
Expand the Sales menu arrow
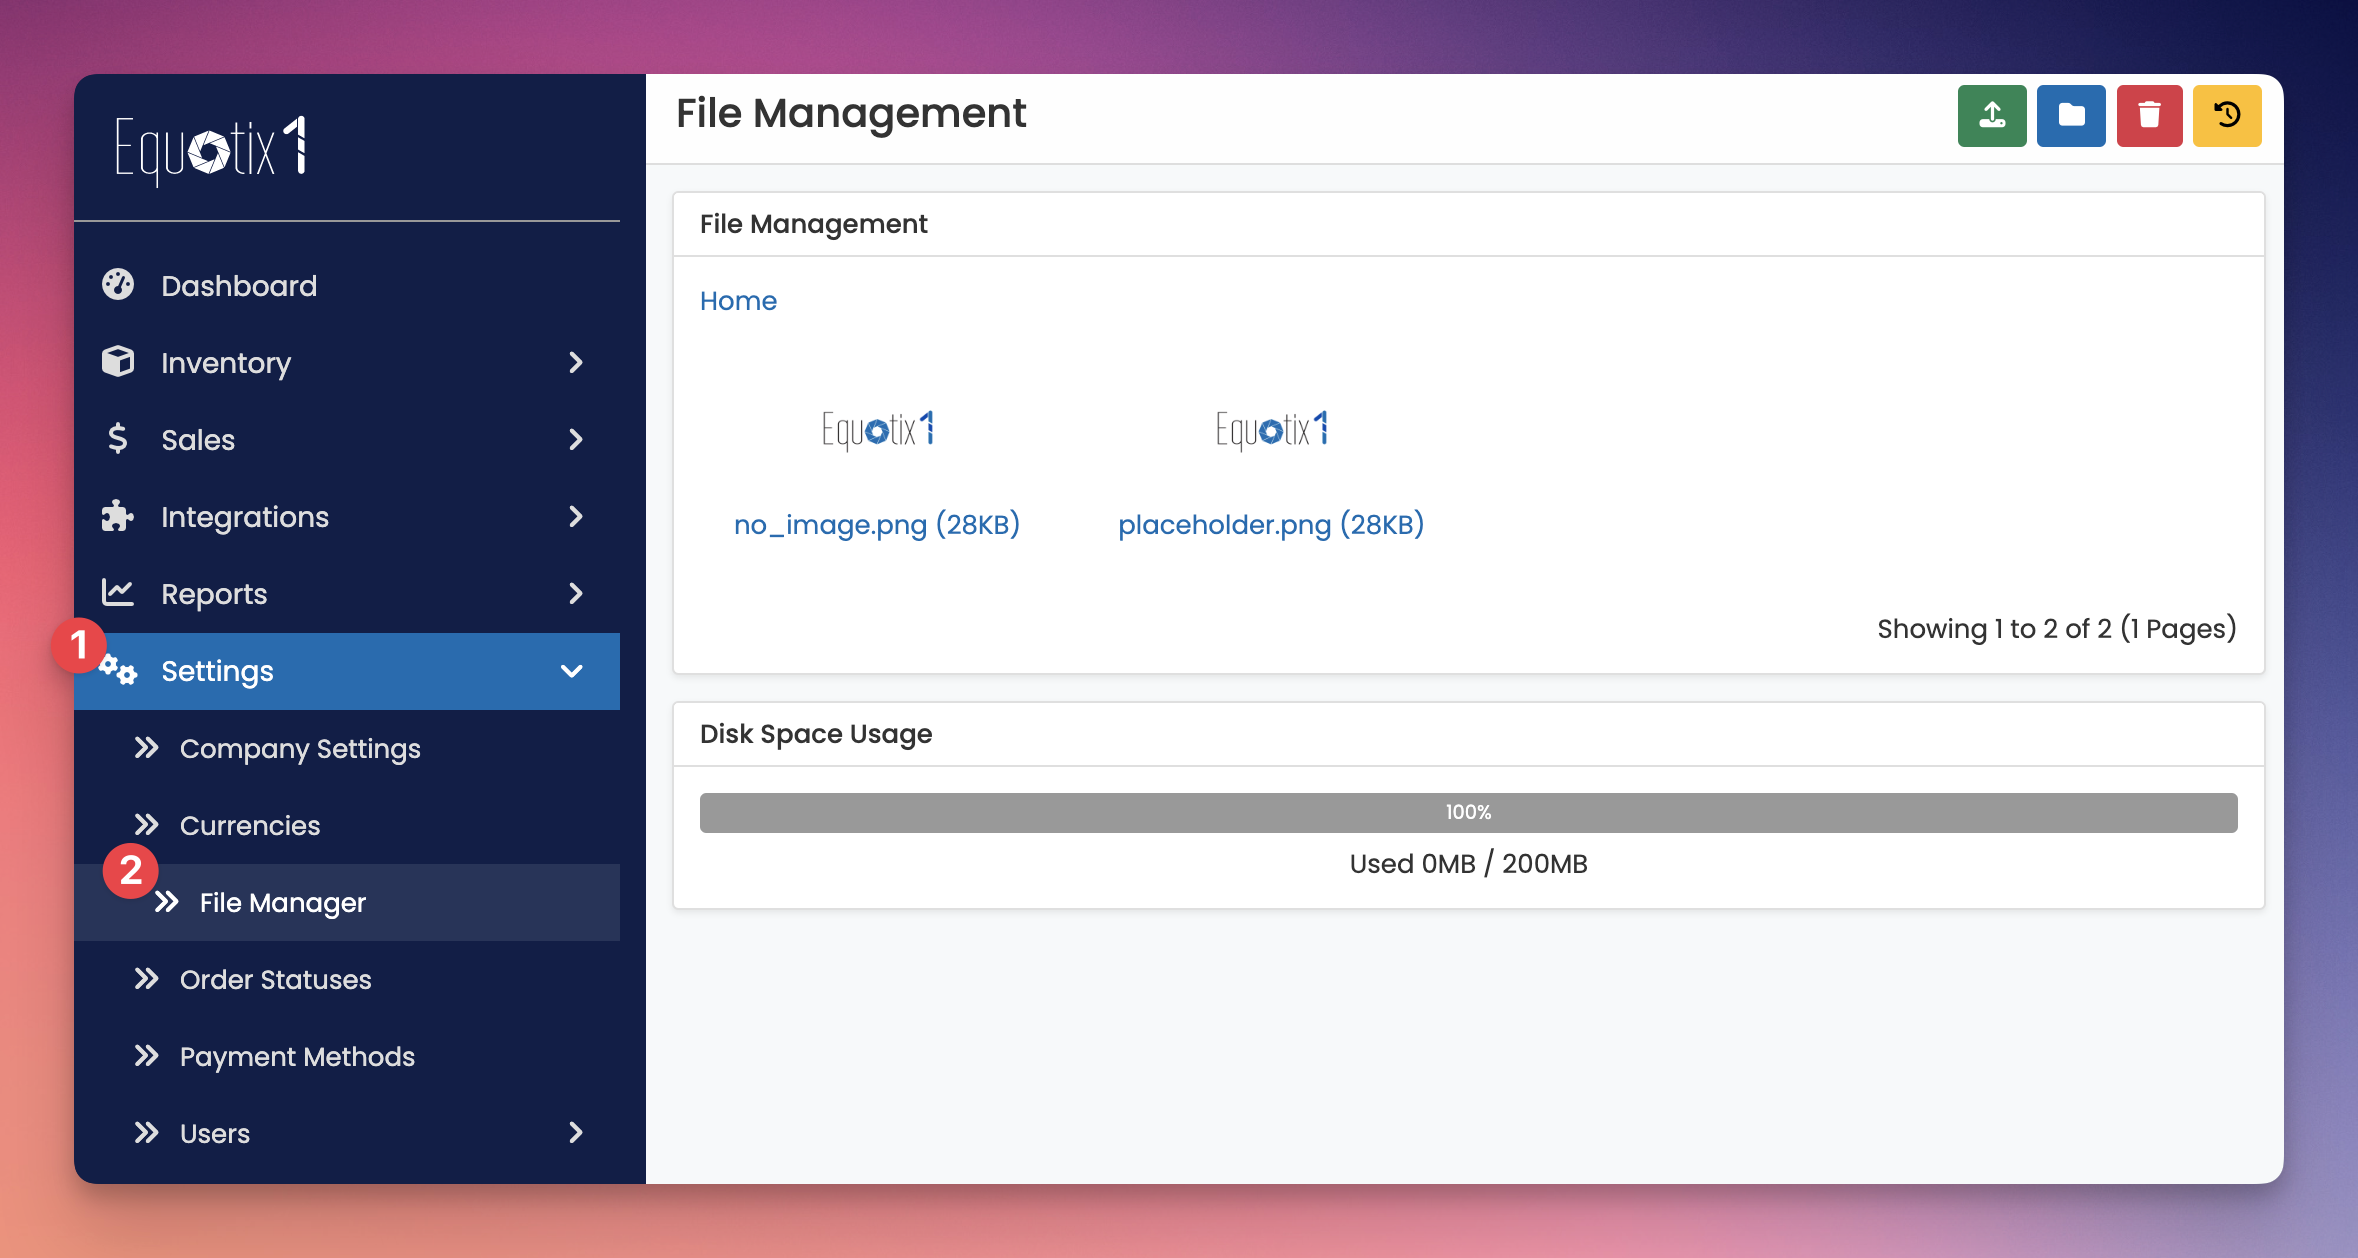point(575,439)
